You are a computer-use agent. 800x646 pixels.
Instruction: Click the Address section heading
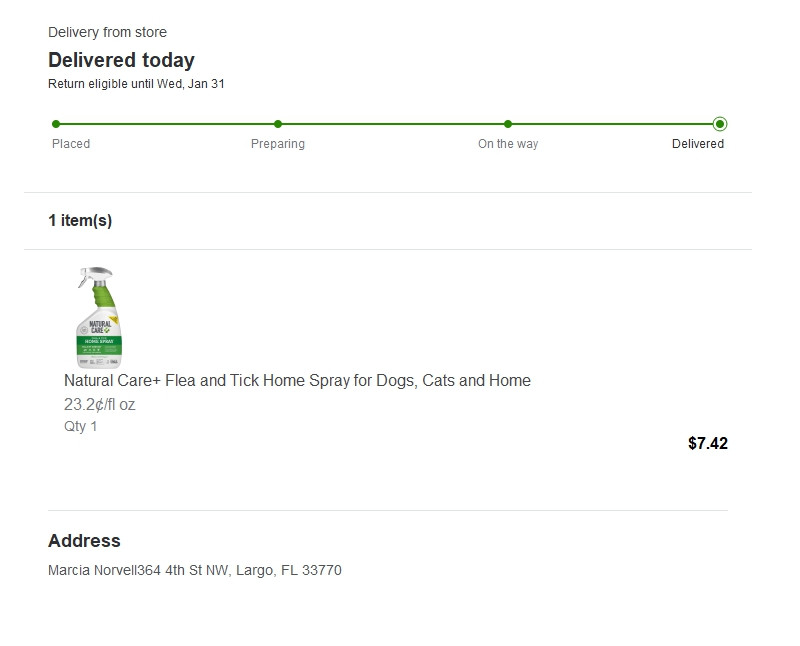point(84,541)
